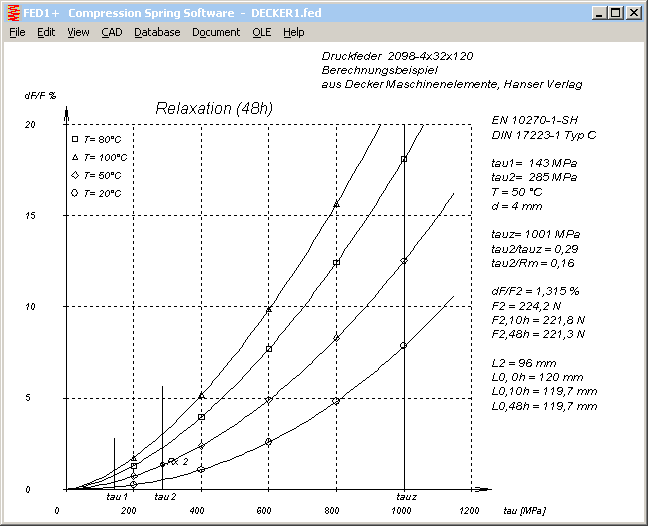The image size is (648, 526).
Task: Click the tauz label on the x-axis
Action: pos(405,496)
